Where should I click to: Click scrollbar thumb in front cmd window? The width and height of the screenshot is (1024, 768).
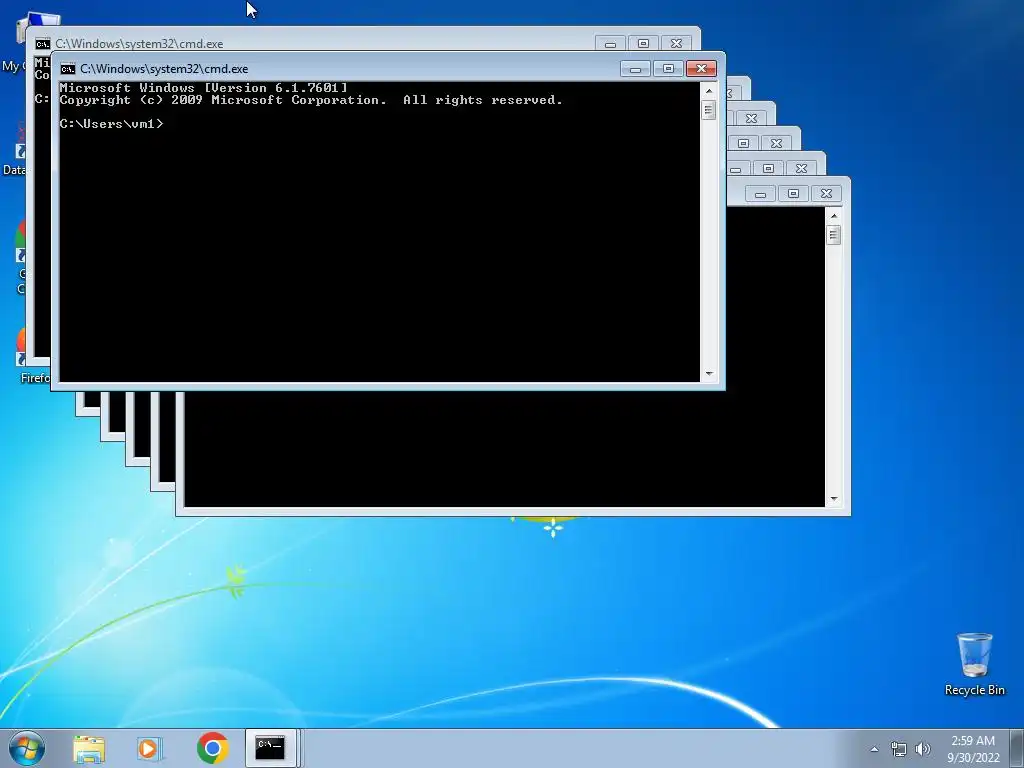709,110
